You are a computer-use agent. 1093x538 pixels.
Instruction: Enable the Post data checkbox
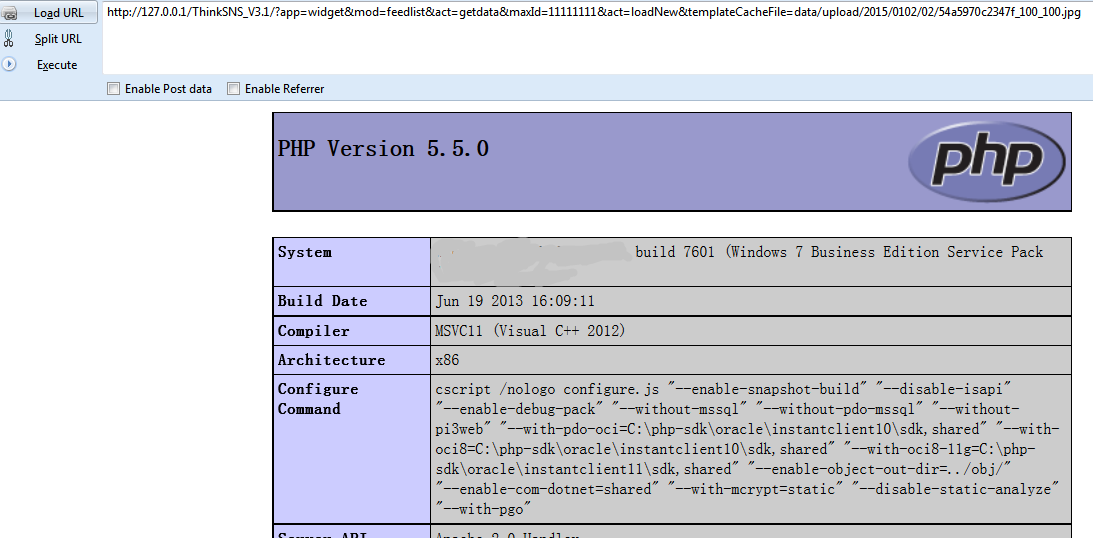113,89
